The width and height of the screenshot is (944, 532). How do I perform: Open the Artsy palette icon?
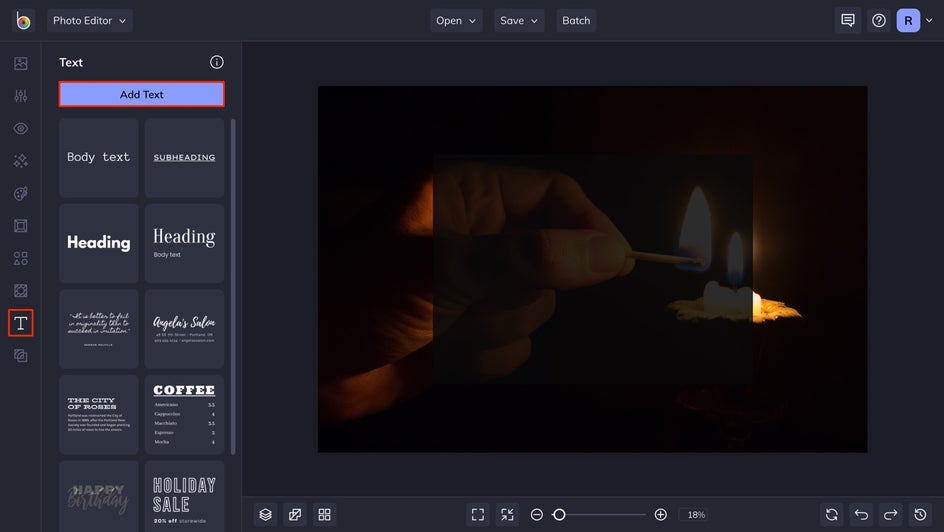(20, 193)
